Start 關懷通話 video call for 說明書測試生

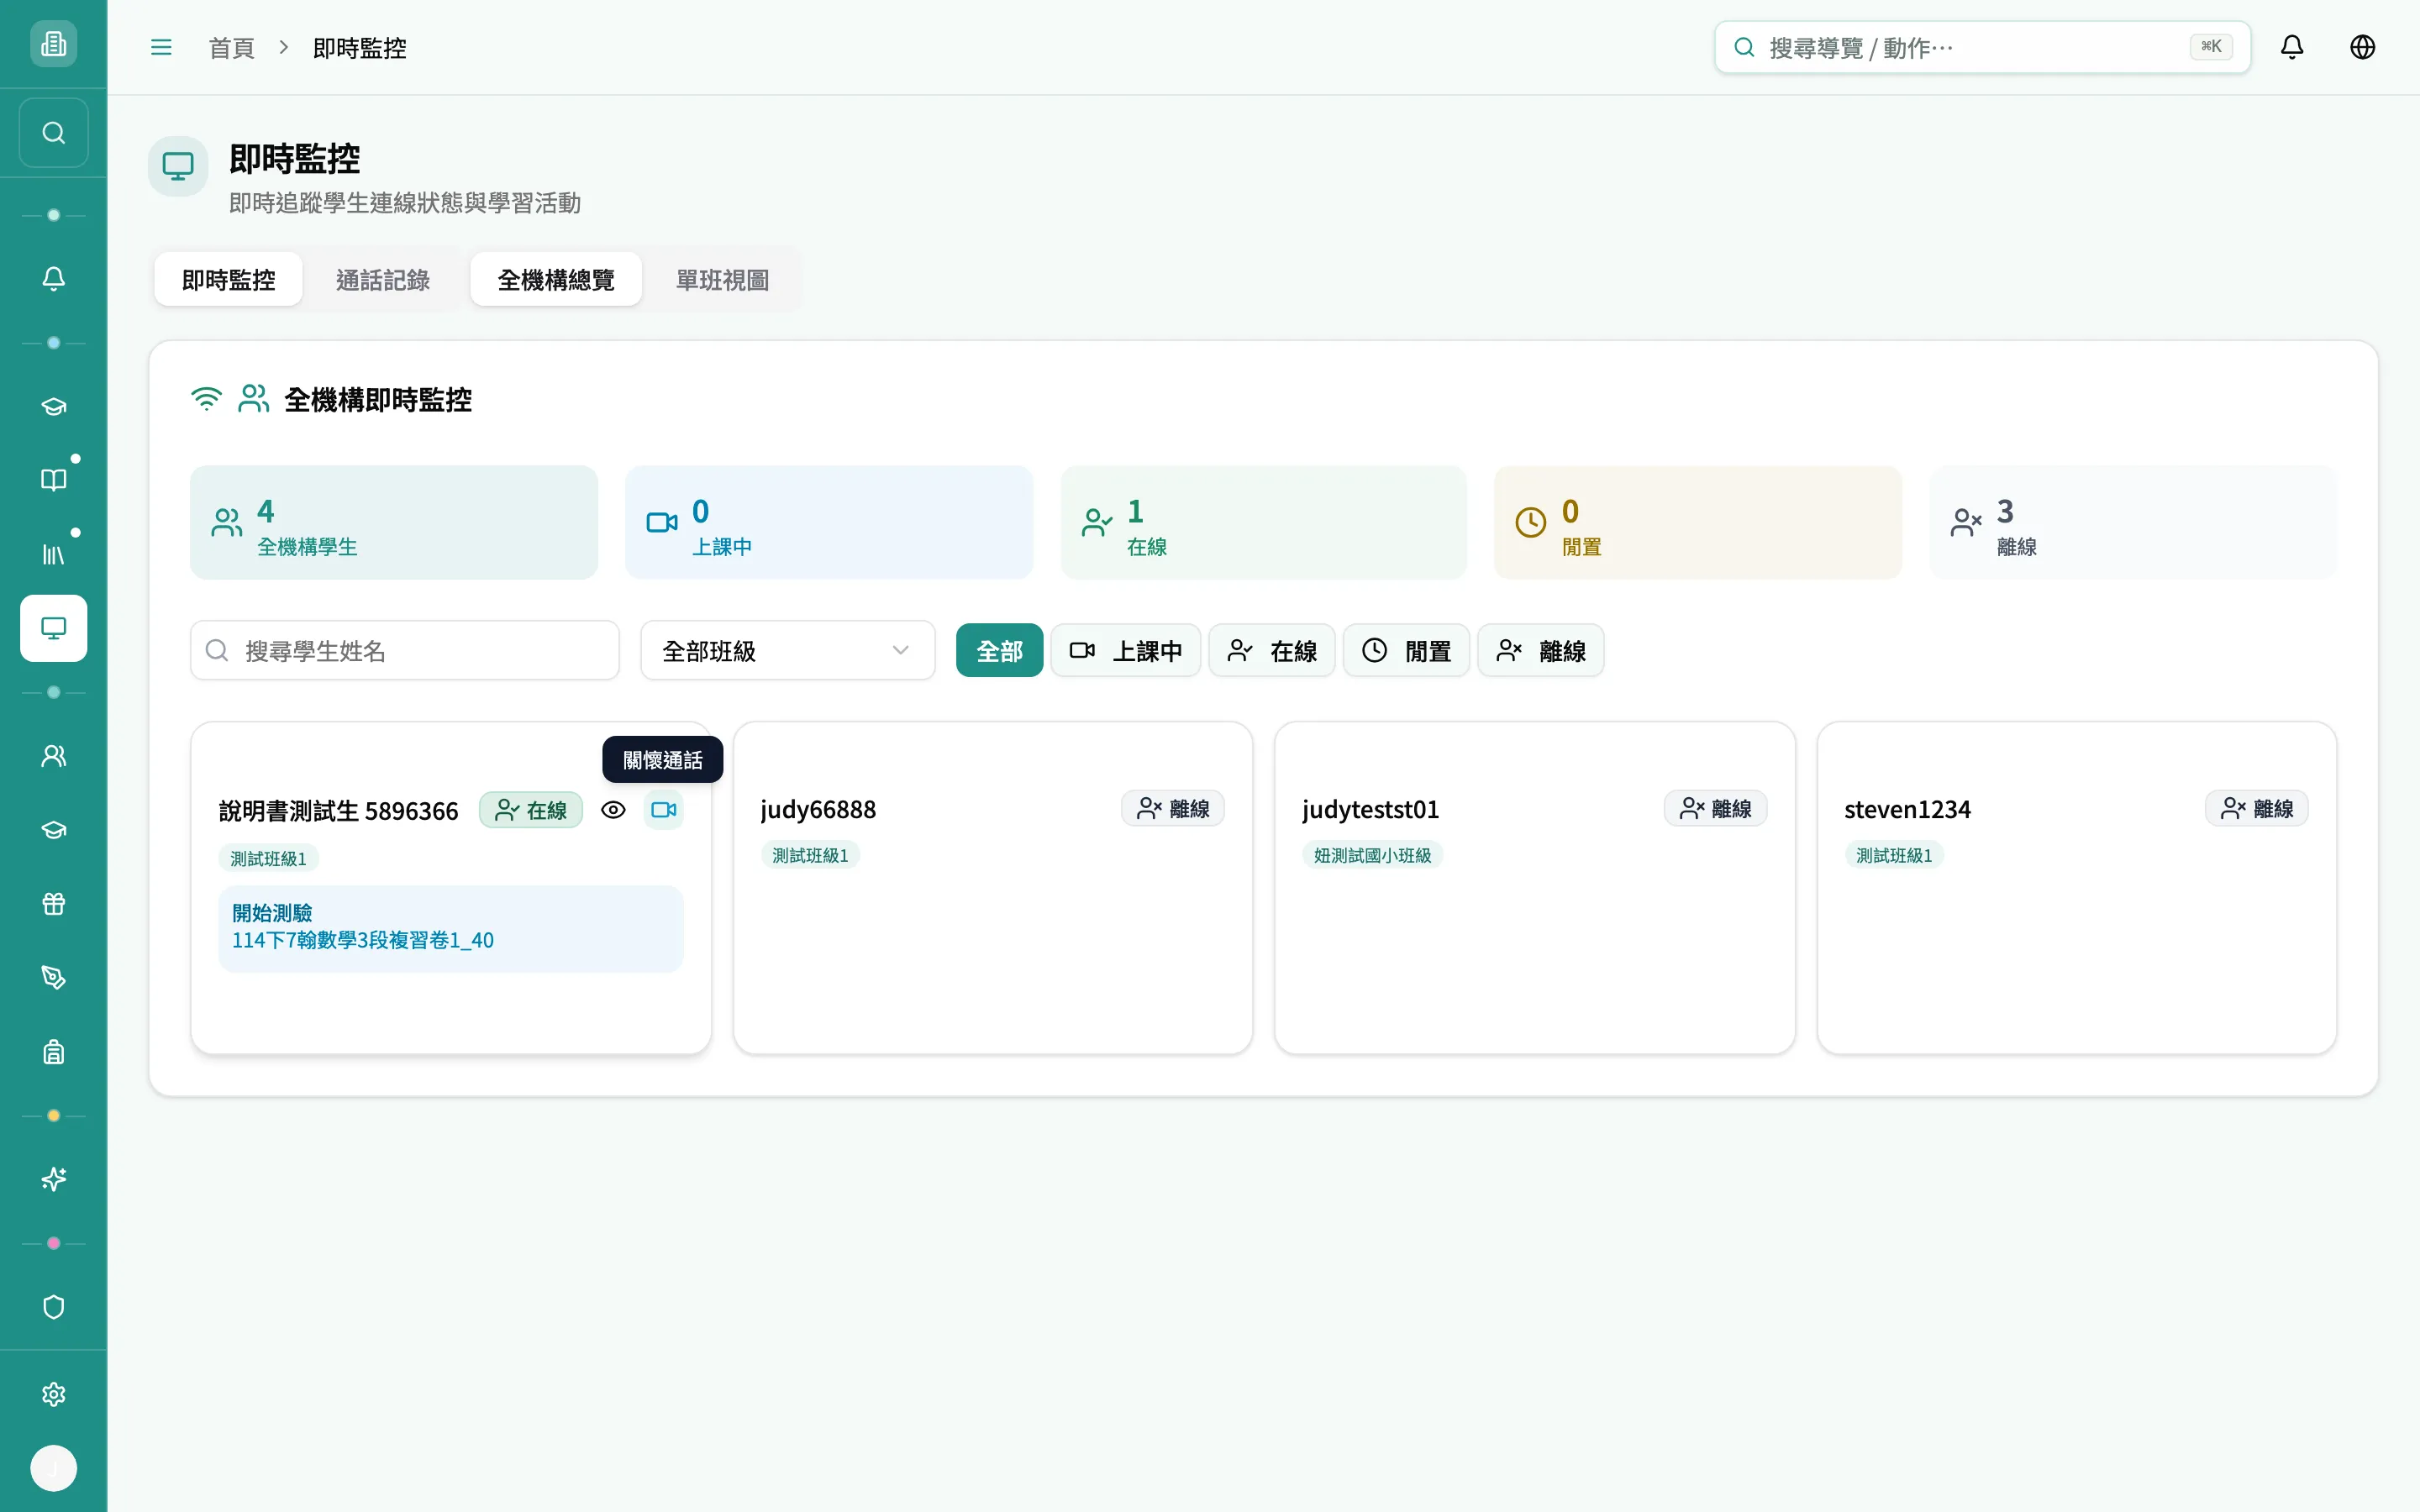pyautogui.click(x=664, y=810)
